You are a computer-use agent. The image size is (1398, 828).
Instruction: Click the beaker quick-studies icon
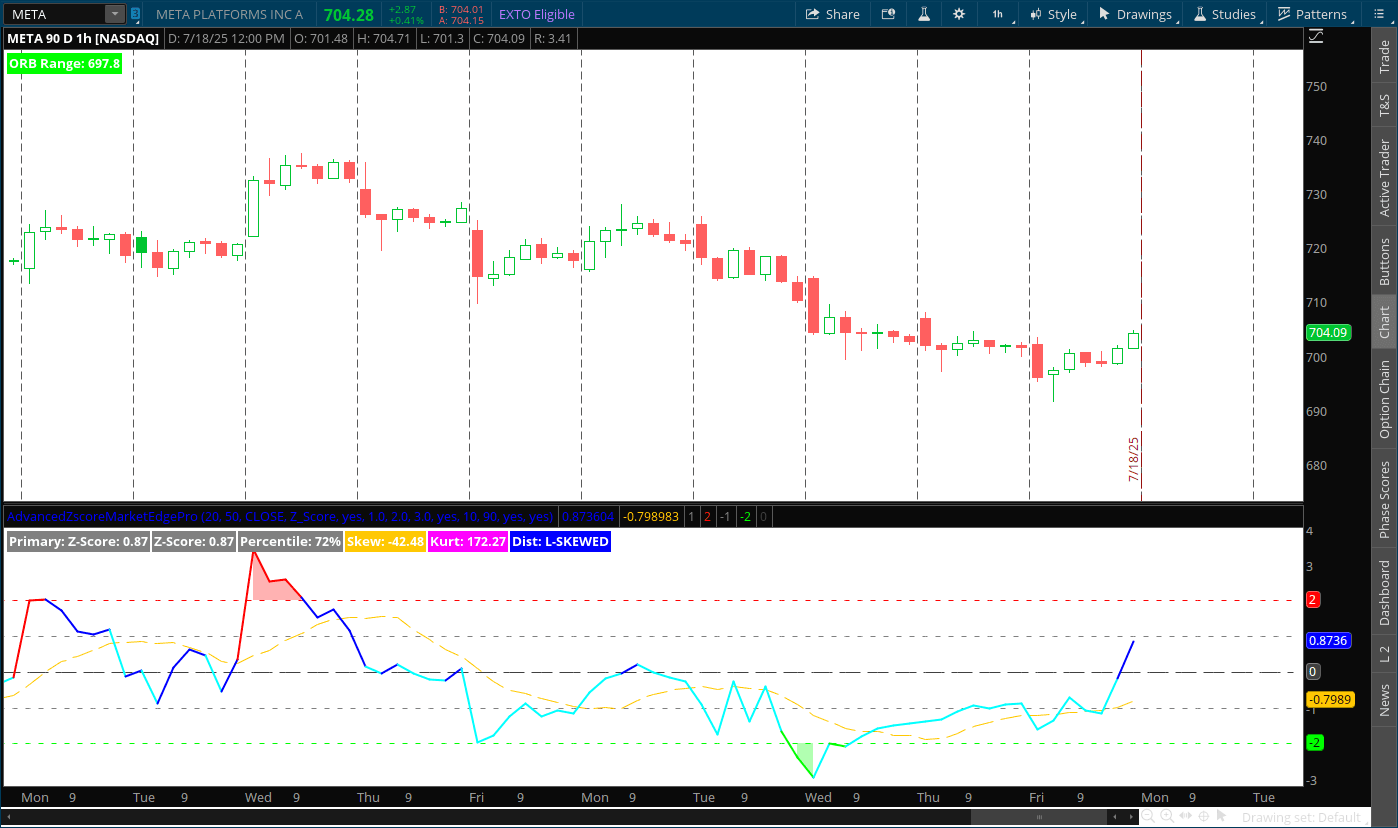click(x=923, y=14)
